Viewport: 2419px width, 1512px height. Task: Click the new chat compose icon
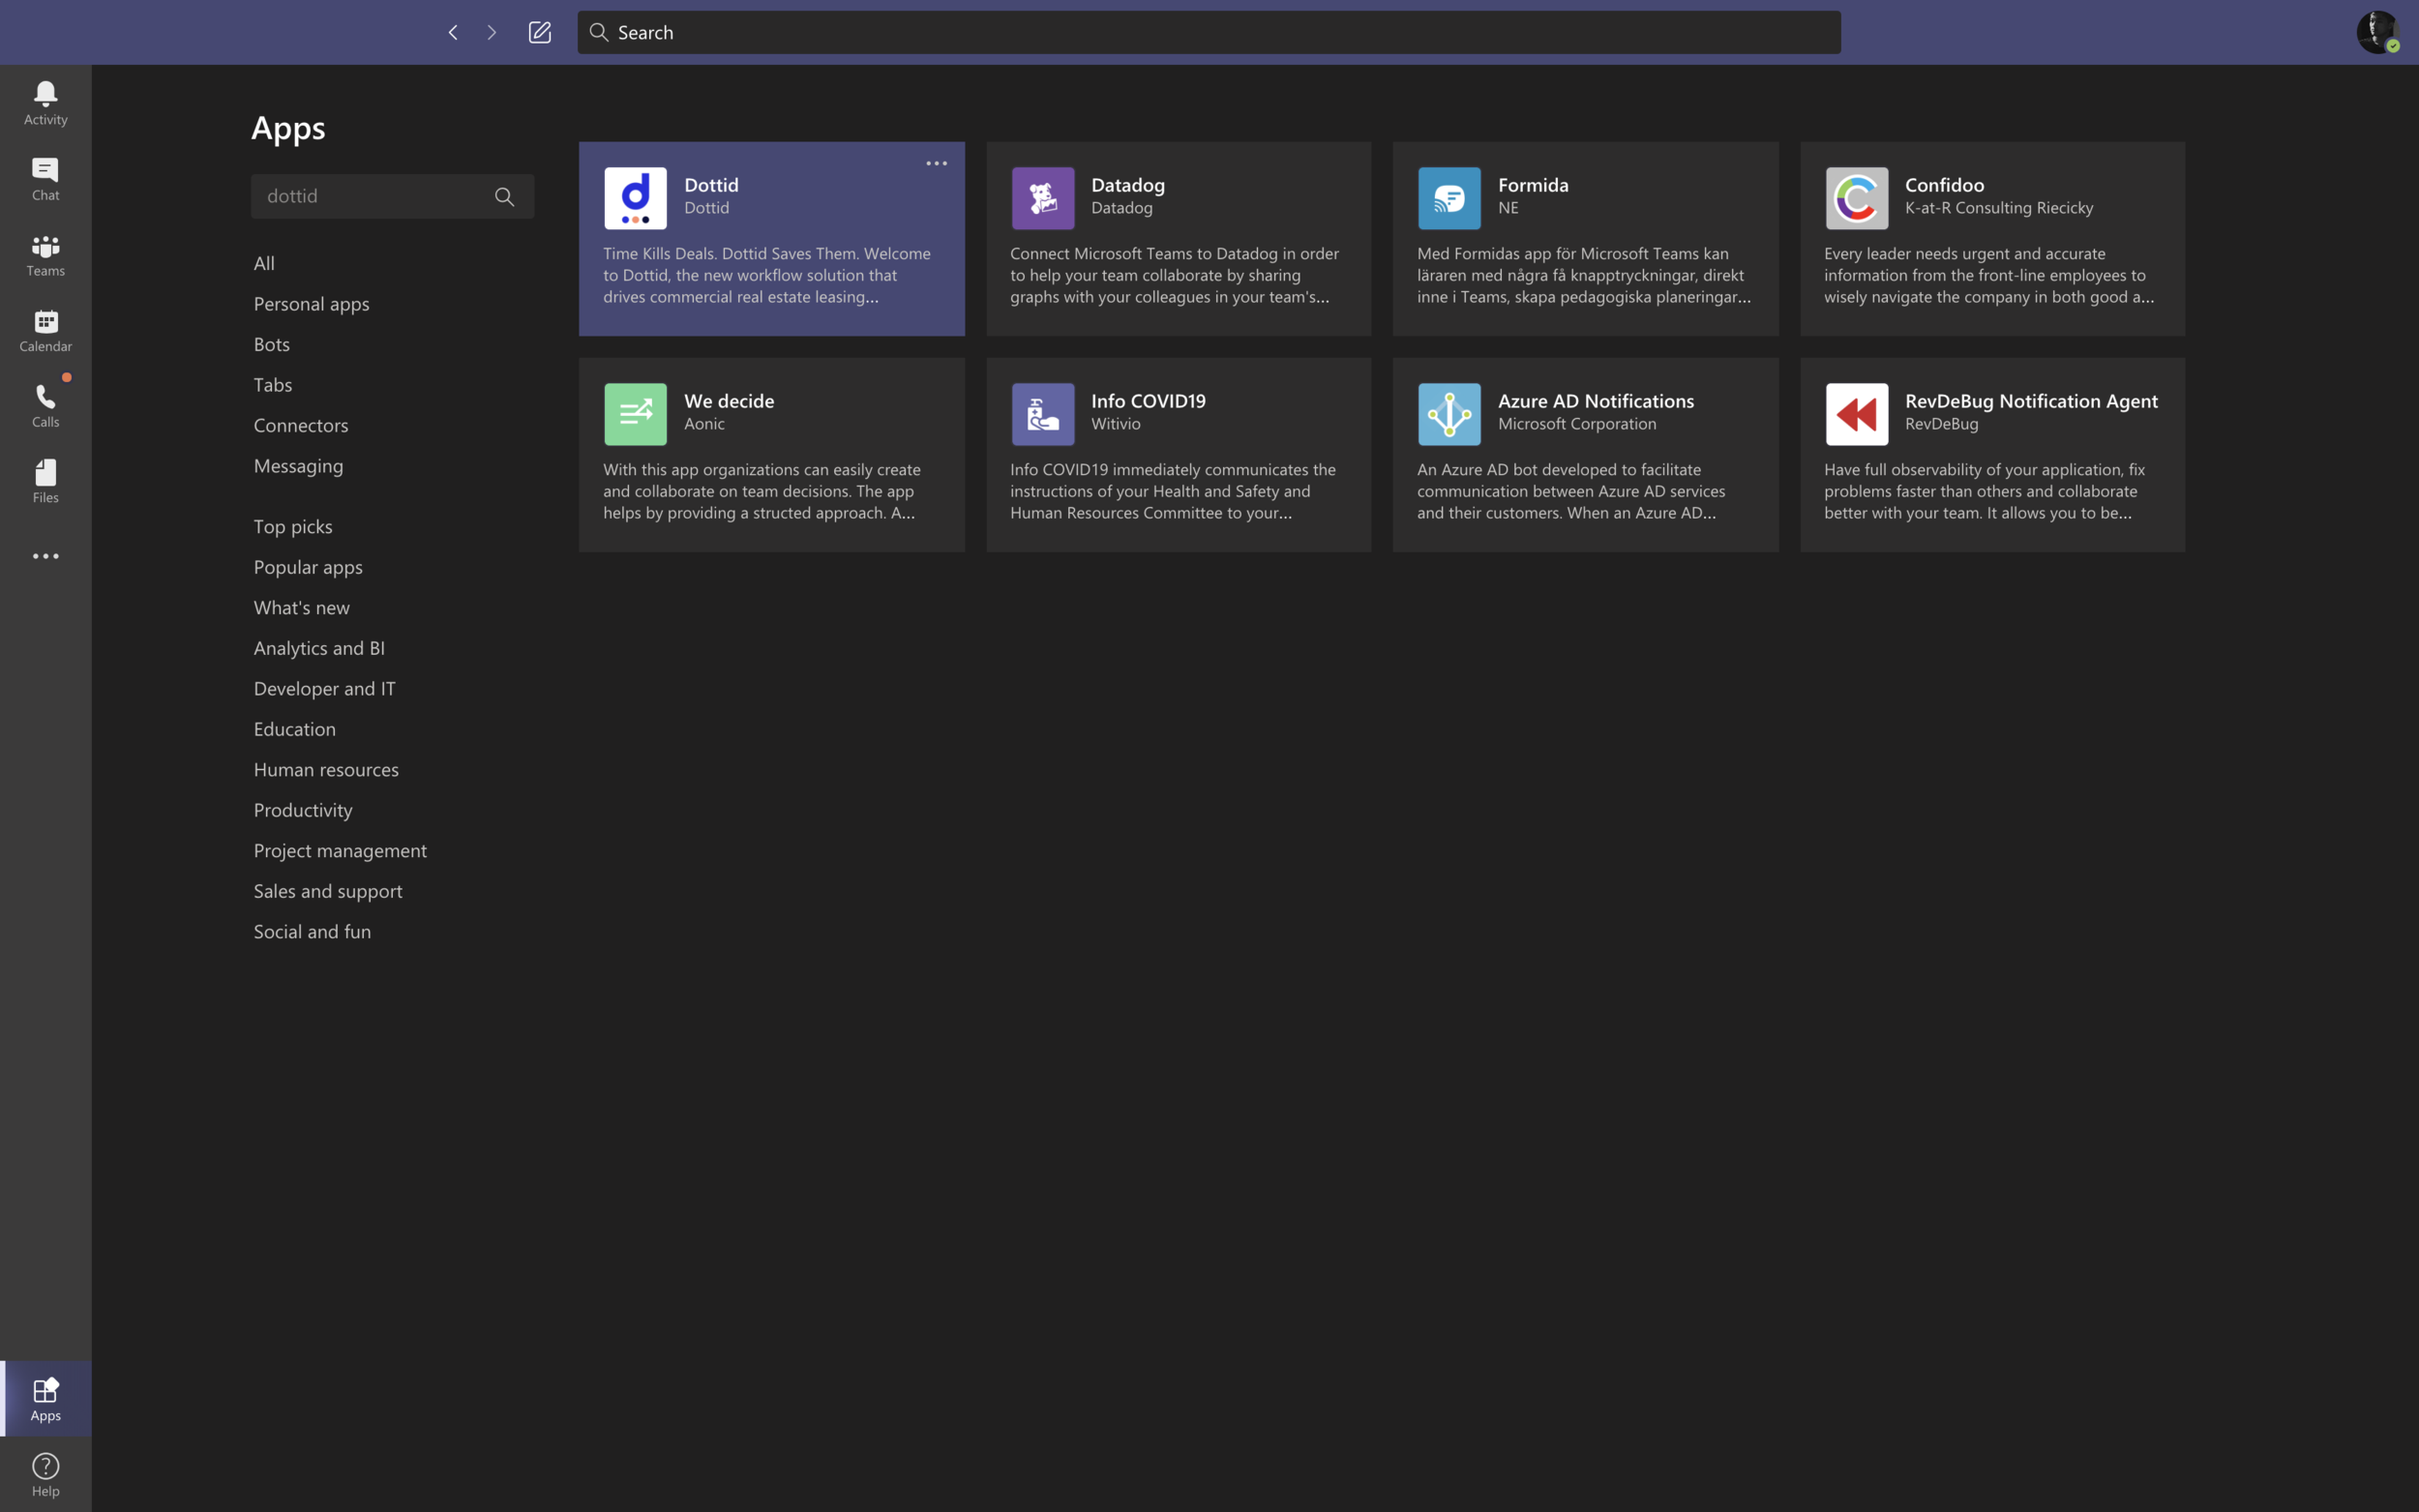539,32
